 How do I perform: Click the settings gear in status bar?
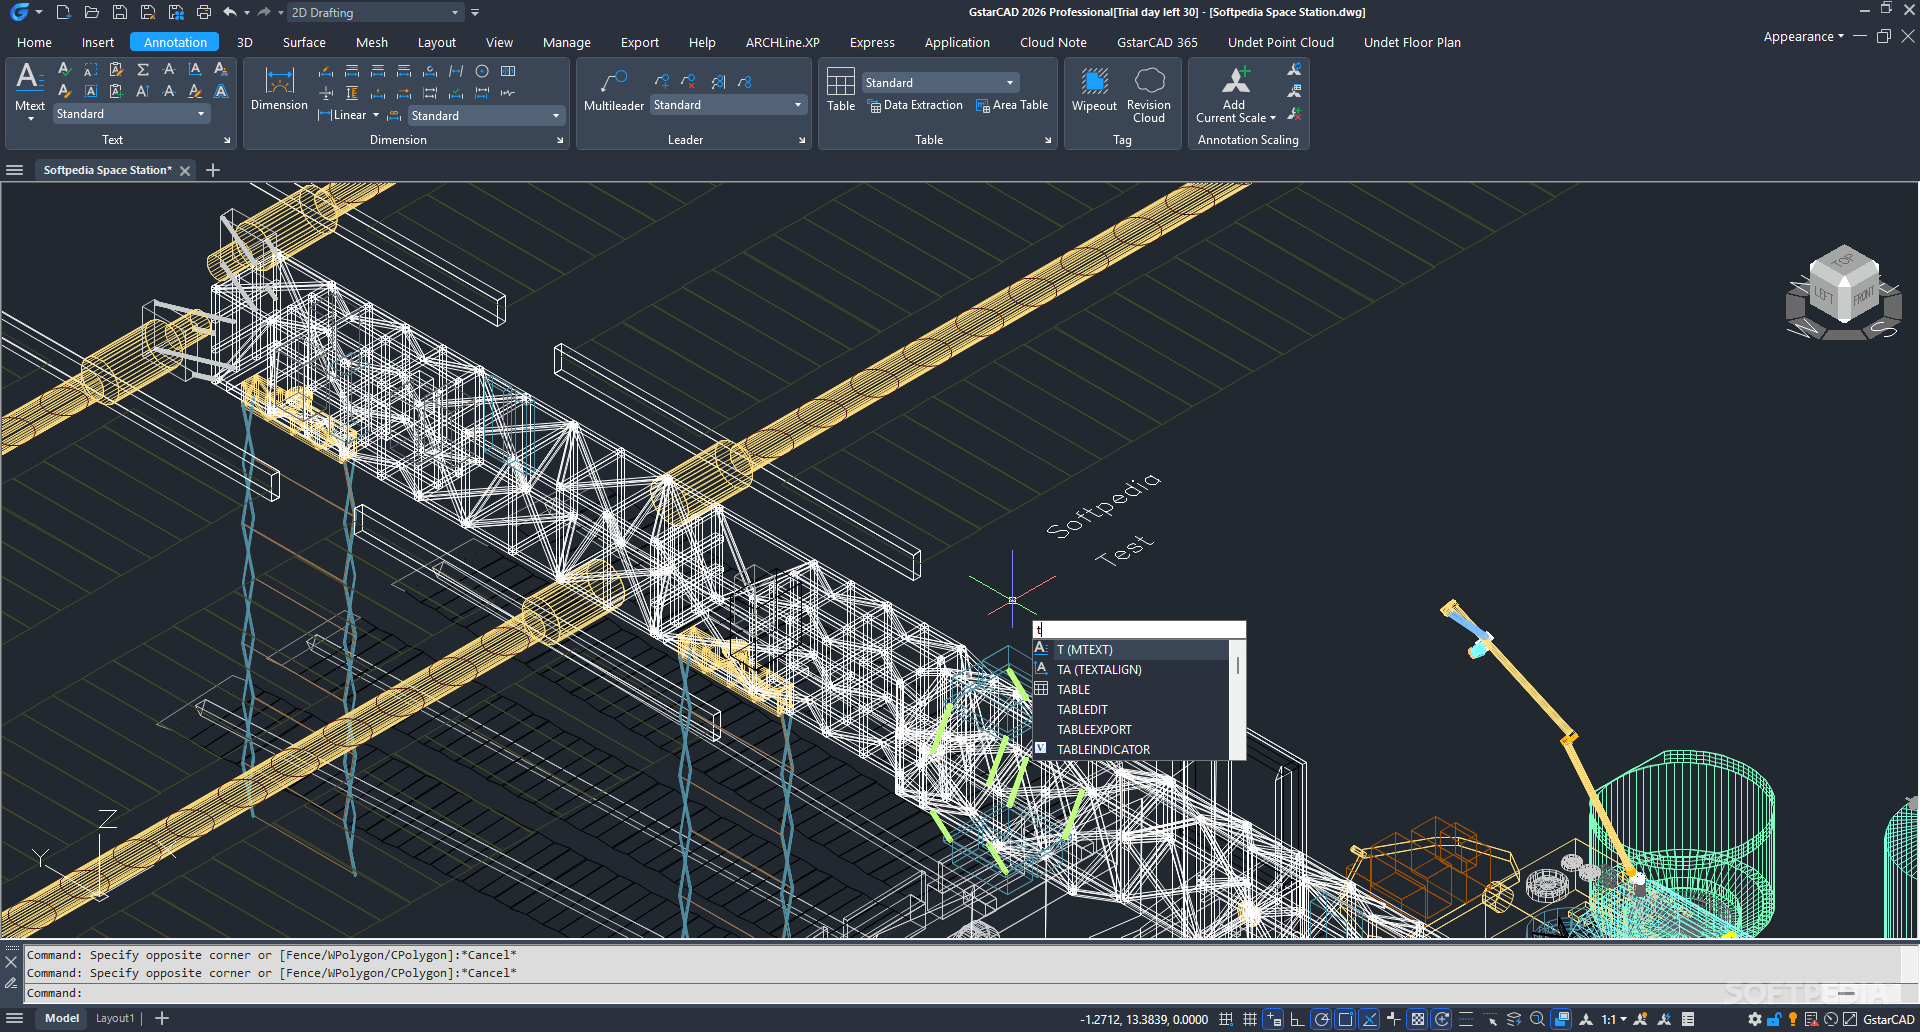coord(1755,1019)
